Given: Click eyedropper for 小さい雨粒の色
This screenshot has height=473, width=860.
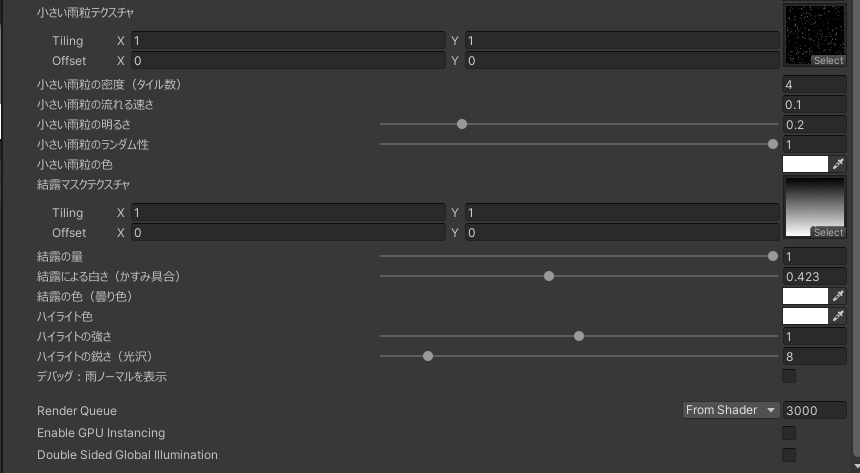Looking at the screenshot, I should tap(839, 164).
